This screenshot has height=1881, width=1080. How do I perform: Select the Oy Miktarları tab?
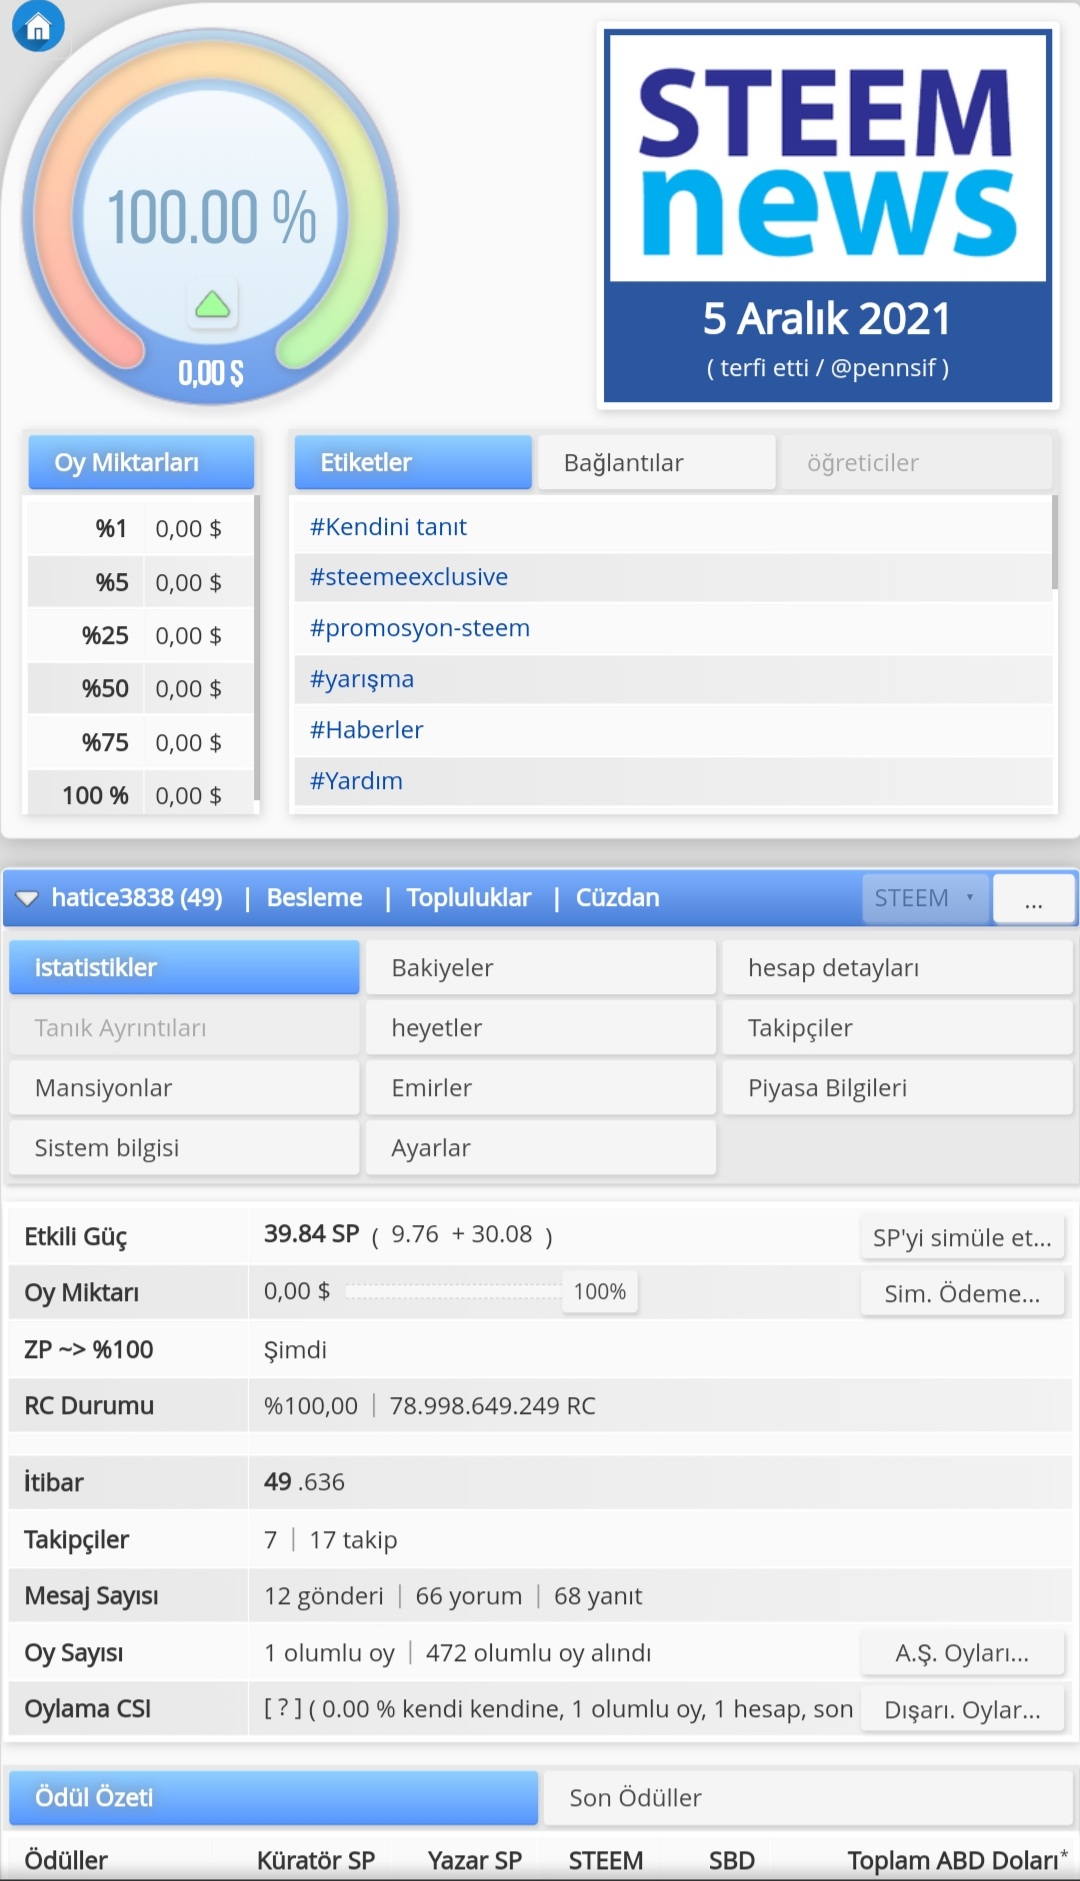141,462
